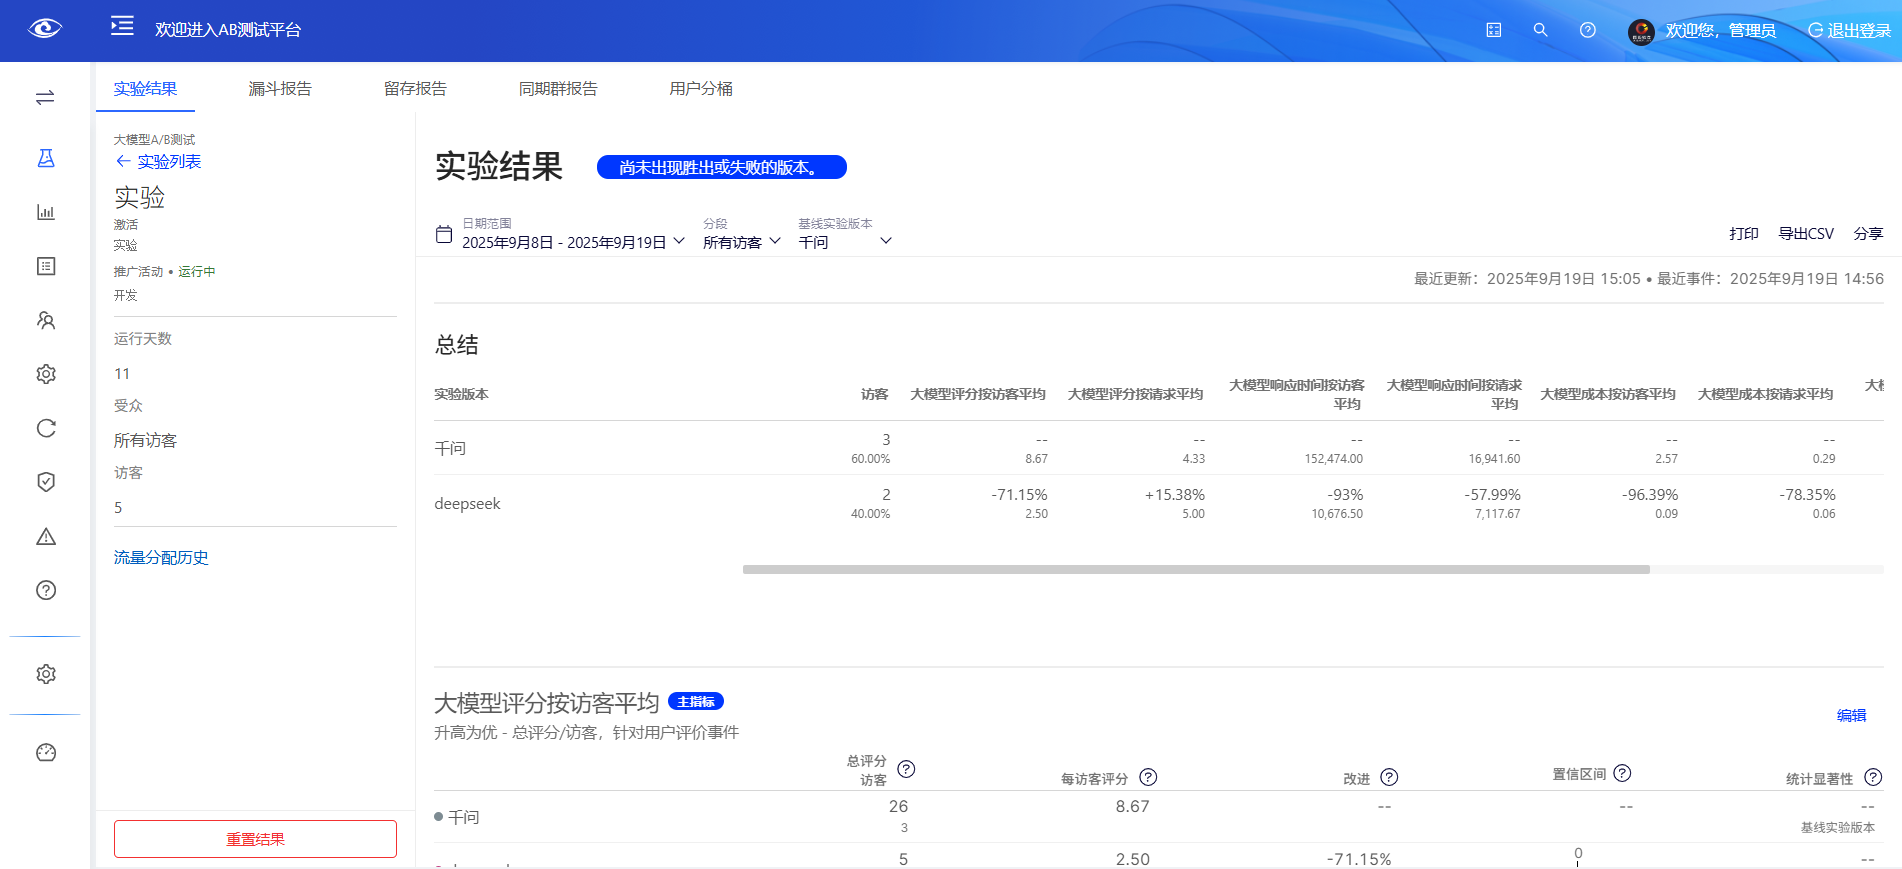Click the dashboard gauge icon in sidebar

tap(46, 752)
